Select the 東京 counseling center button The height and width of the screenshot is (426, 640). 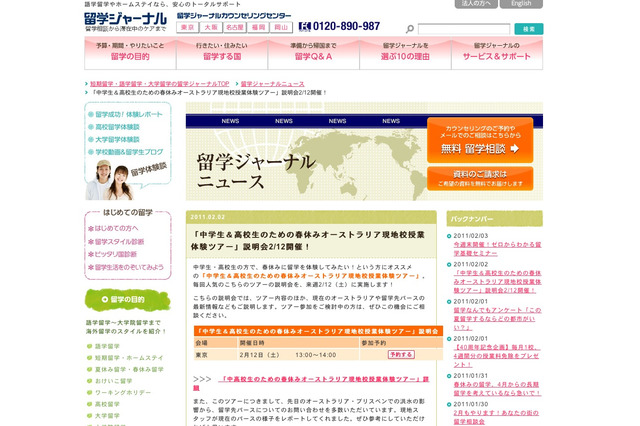point(188,27)
